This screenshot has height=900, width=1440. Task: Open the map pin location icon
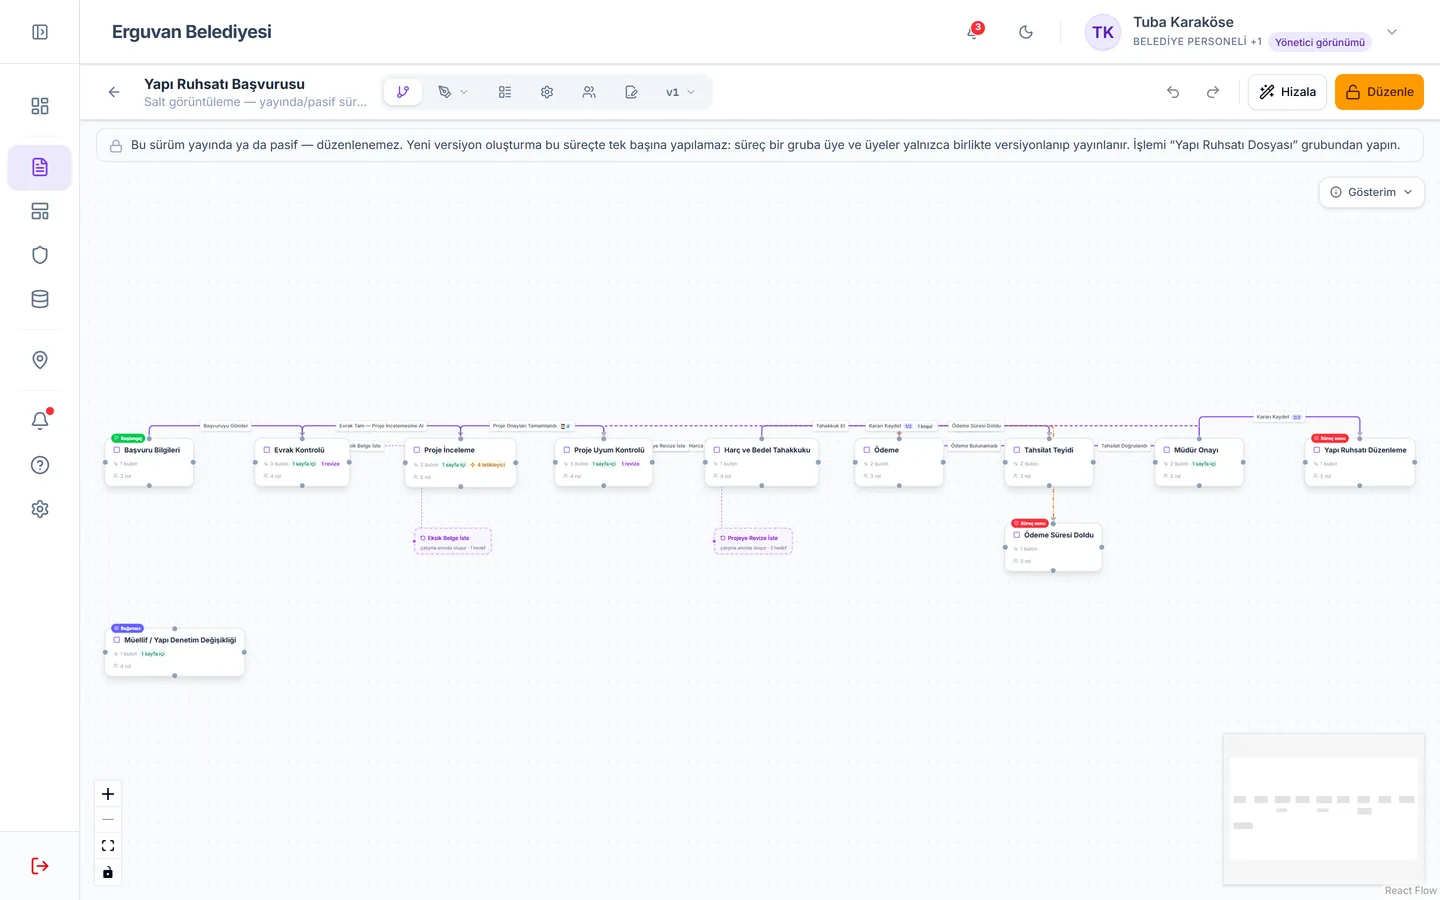coord(40,360)
